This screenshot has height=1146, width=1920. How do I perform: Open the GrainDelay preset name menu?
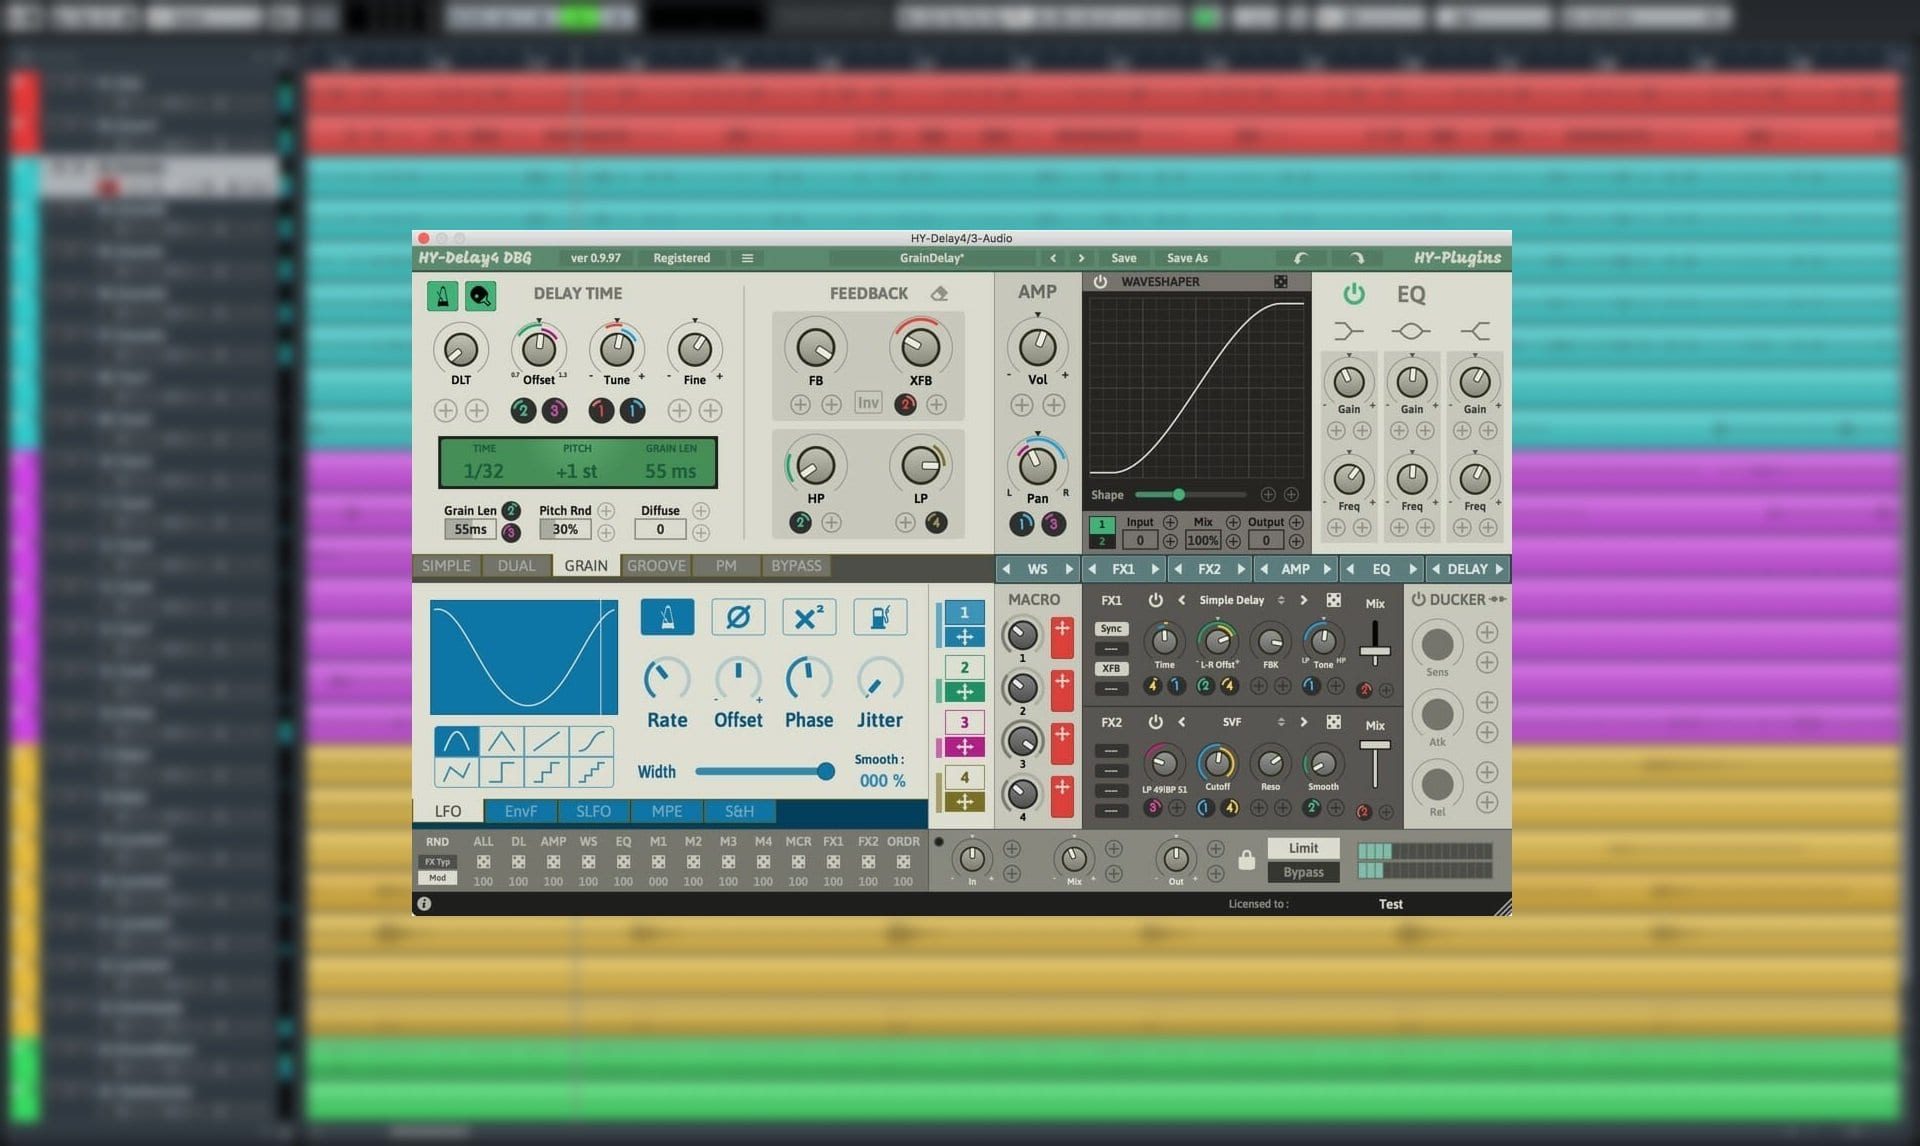pyautogui.click(x=931, y=258)
